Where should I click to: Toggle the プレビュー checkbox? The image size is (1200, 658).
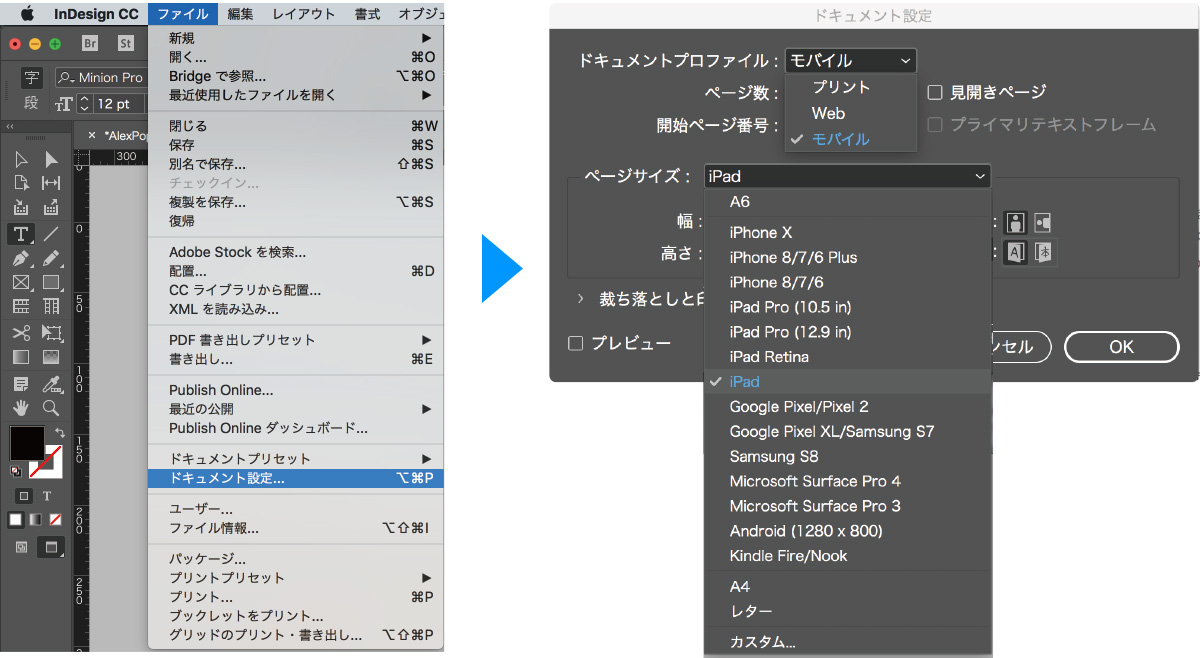[x=575, y=344]
